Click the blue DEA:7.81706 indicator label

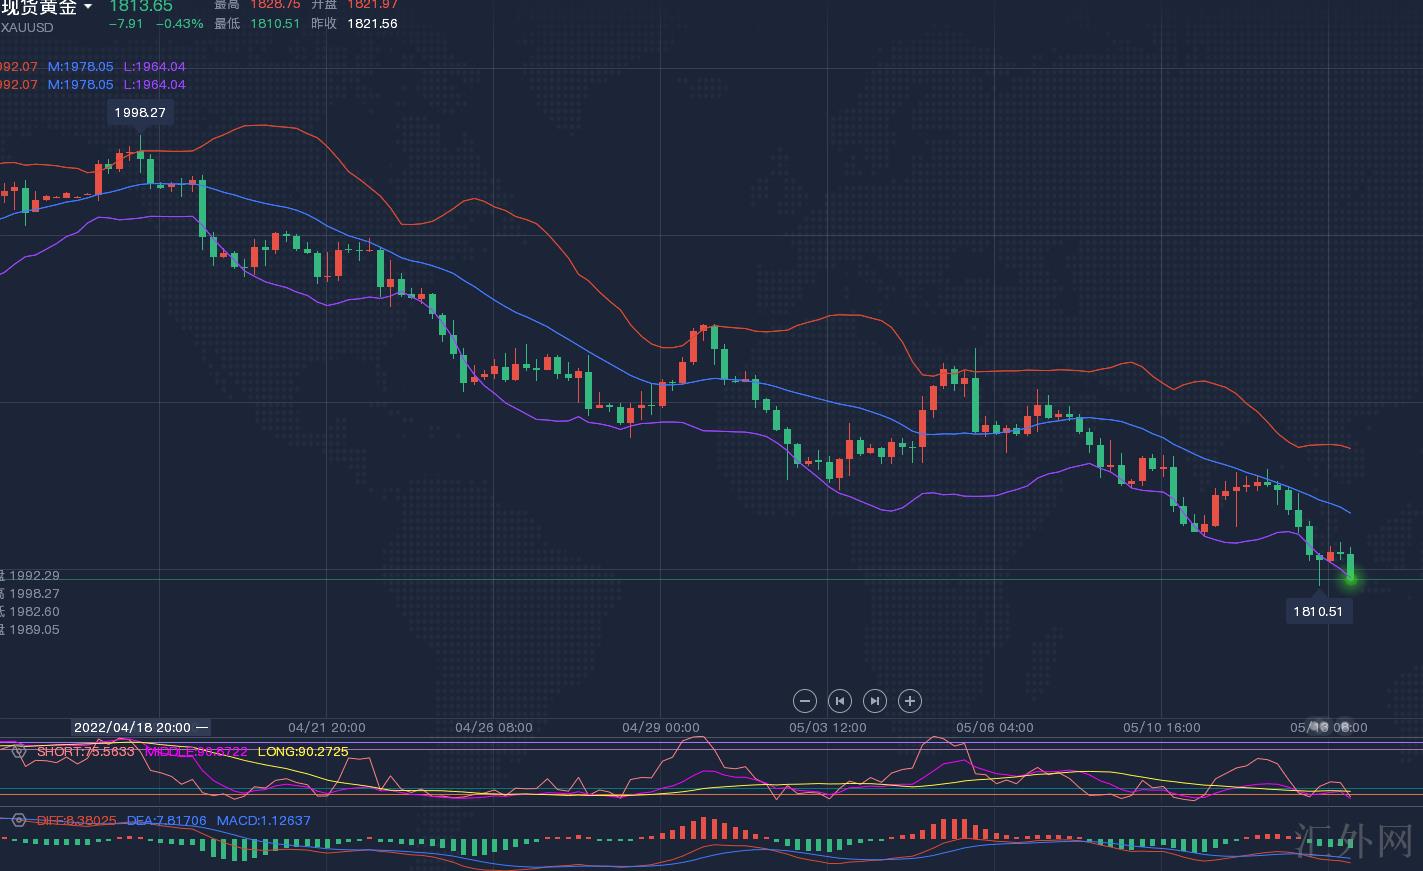point(166,820)
